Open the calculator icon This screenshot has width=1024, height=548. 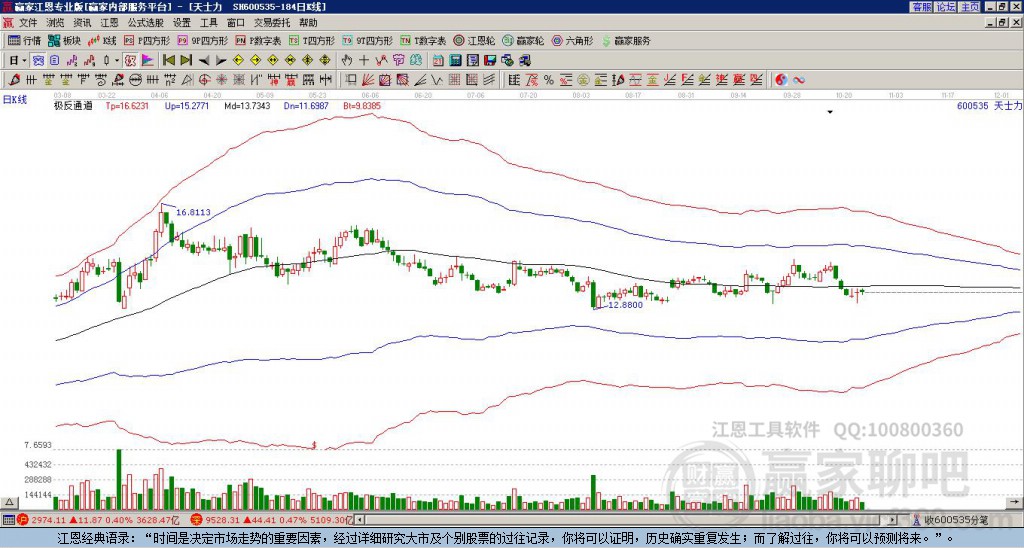point(455,61)
